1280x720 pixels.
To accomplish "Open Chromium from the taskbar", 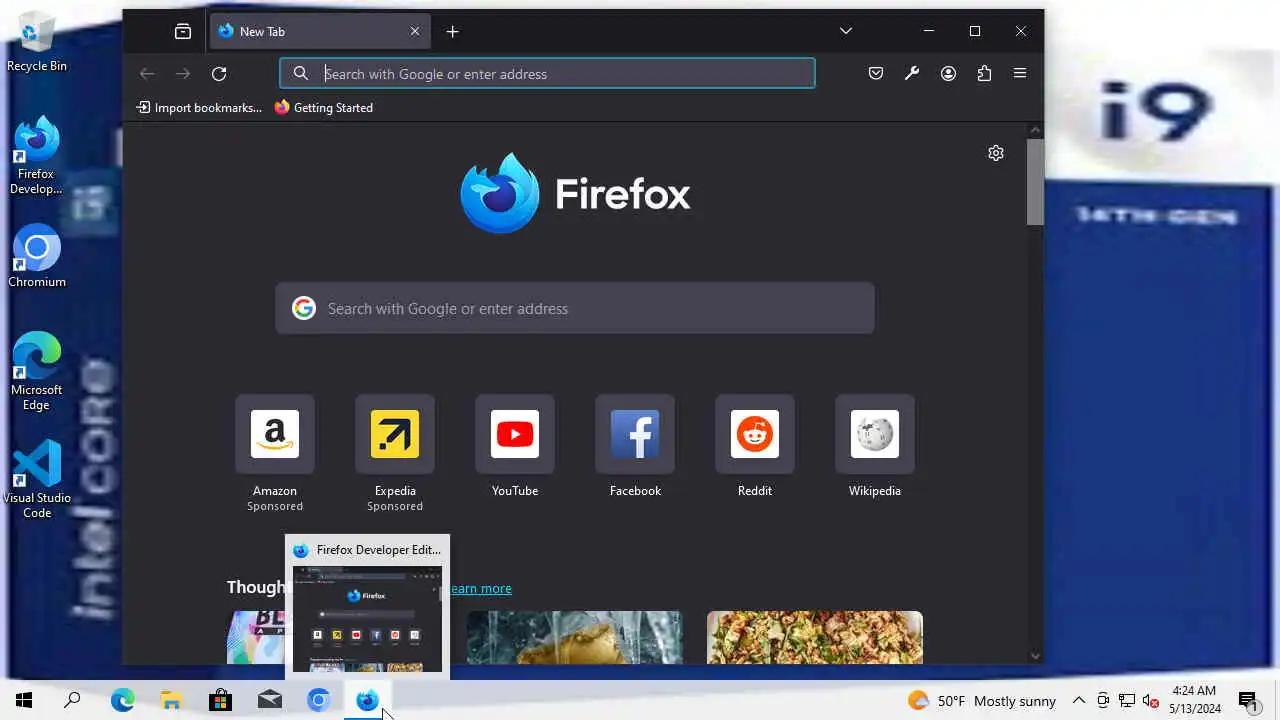I will click(318, 700).
